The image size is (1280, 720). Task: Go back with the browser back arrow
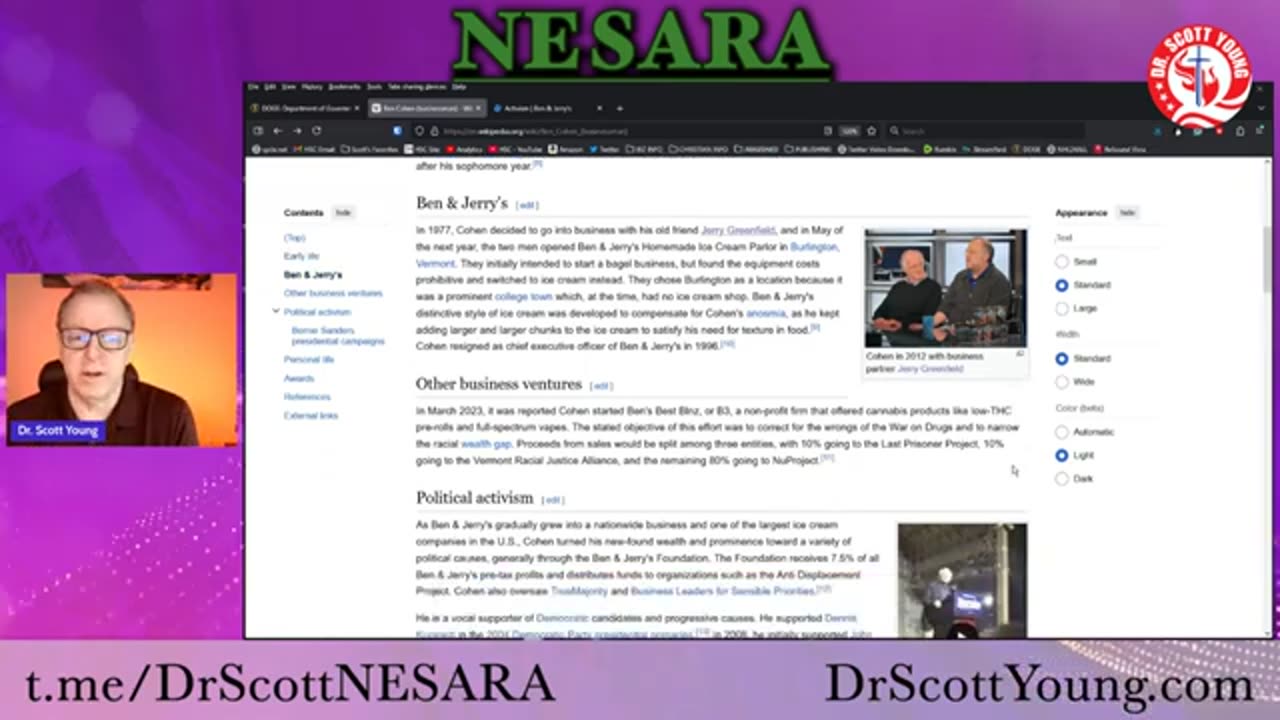pyautogui.click(x=277, y=131)
